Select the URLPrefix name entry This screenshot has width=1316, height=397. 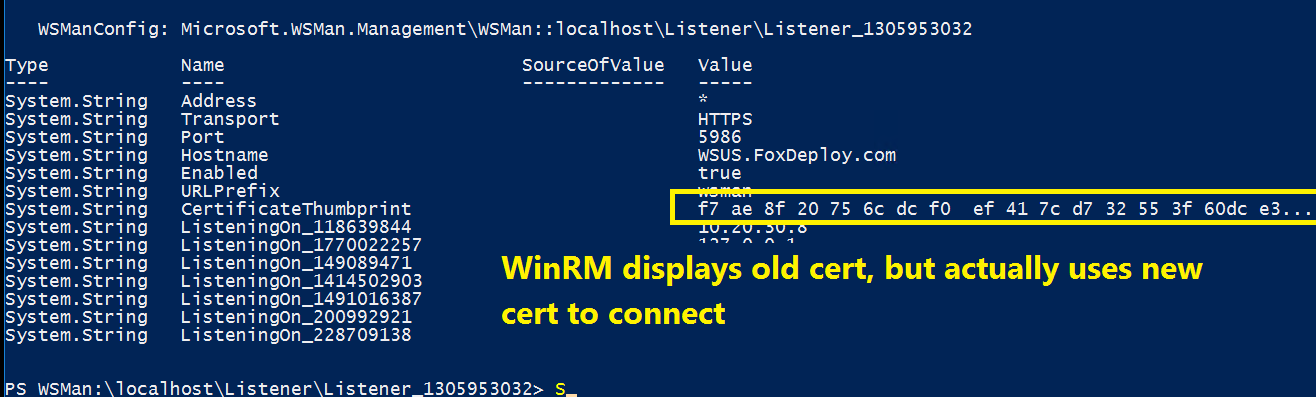pyautogui.click(x=230, y=191)
